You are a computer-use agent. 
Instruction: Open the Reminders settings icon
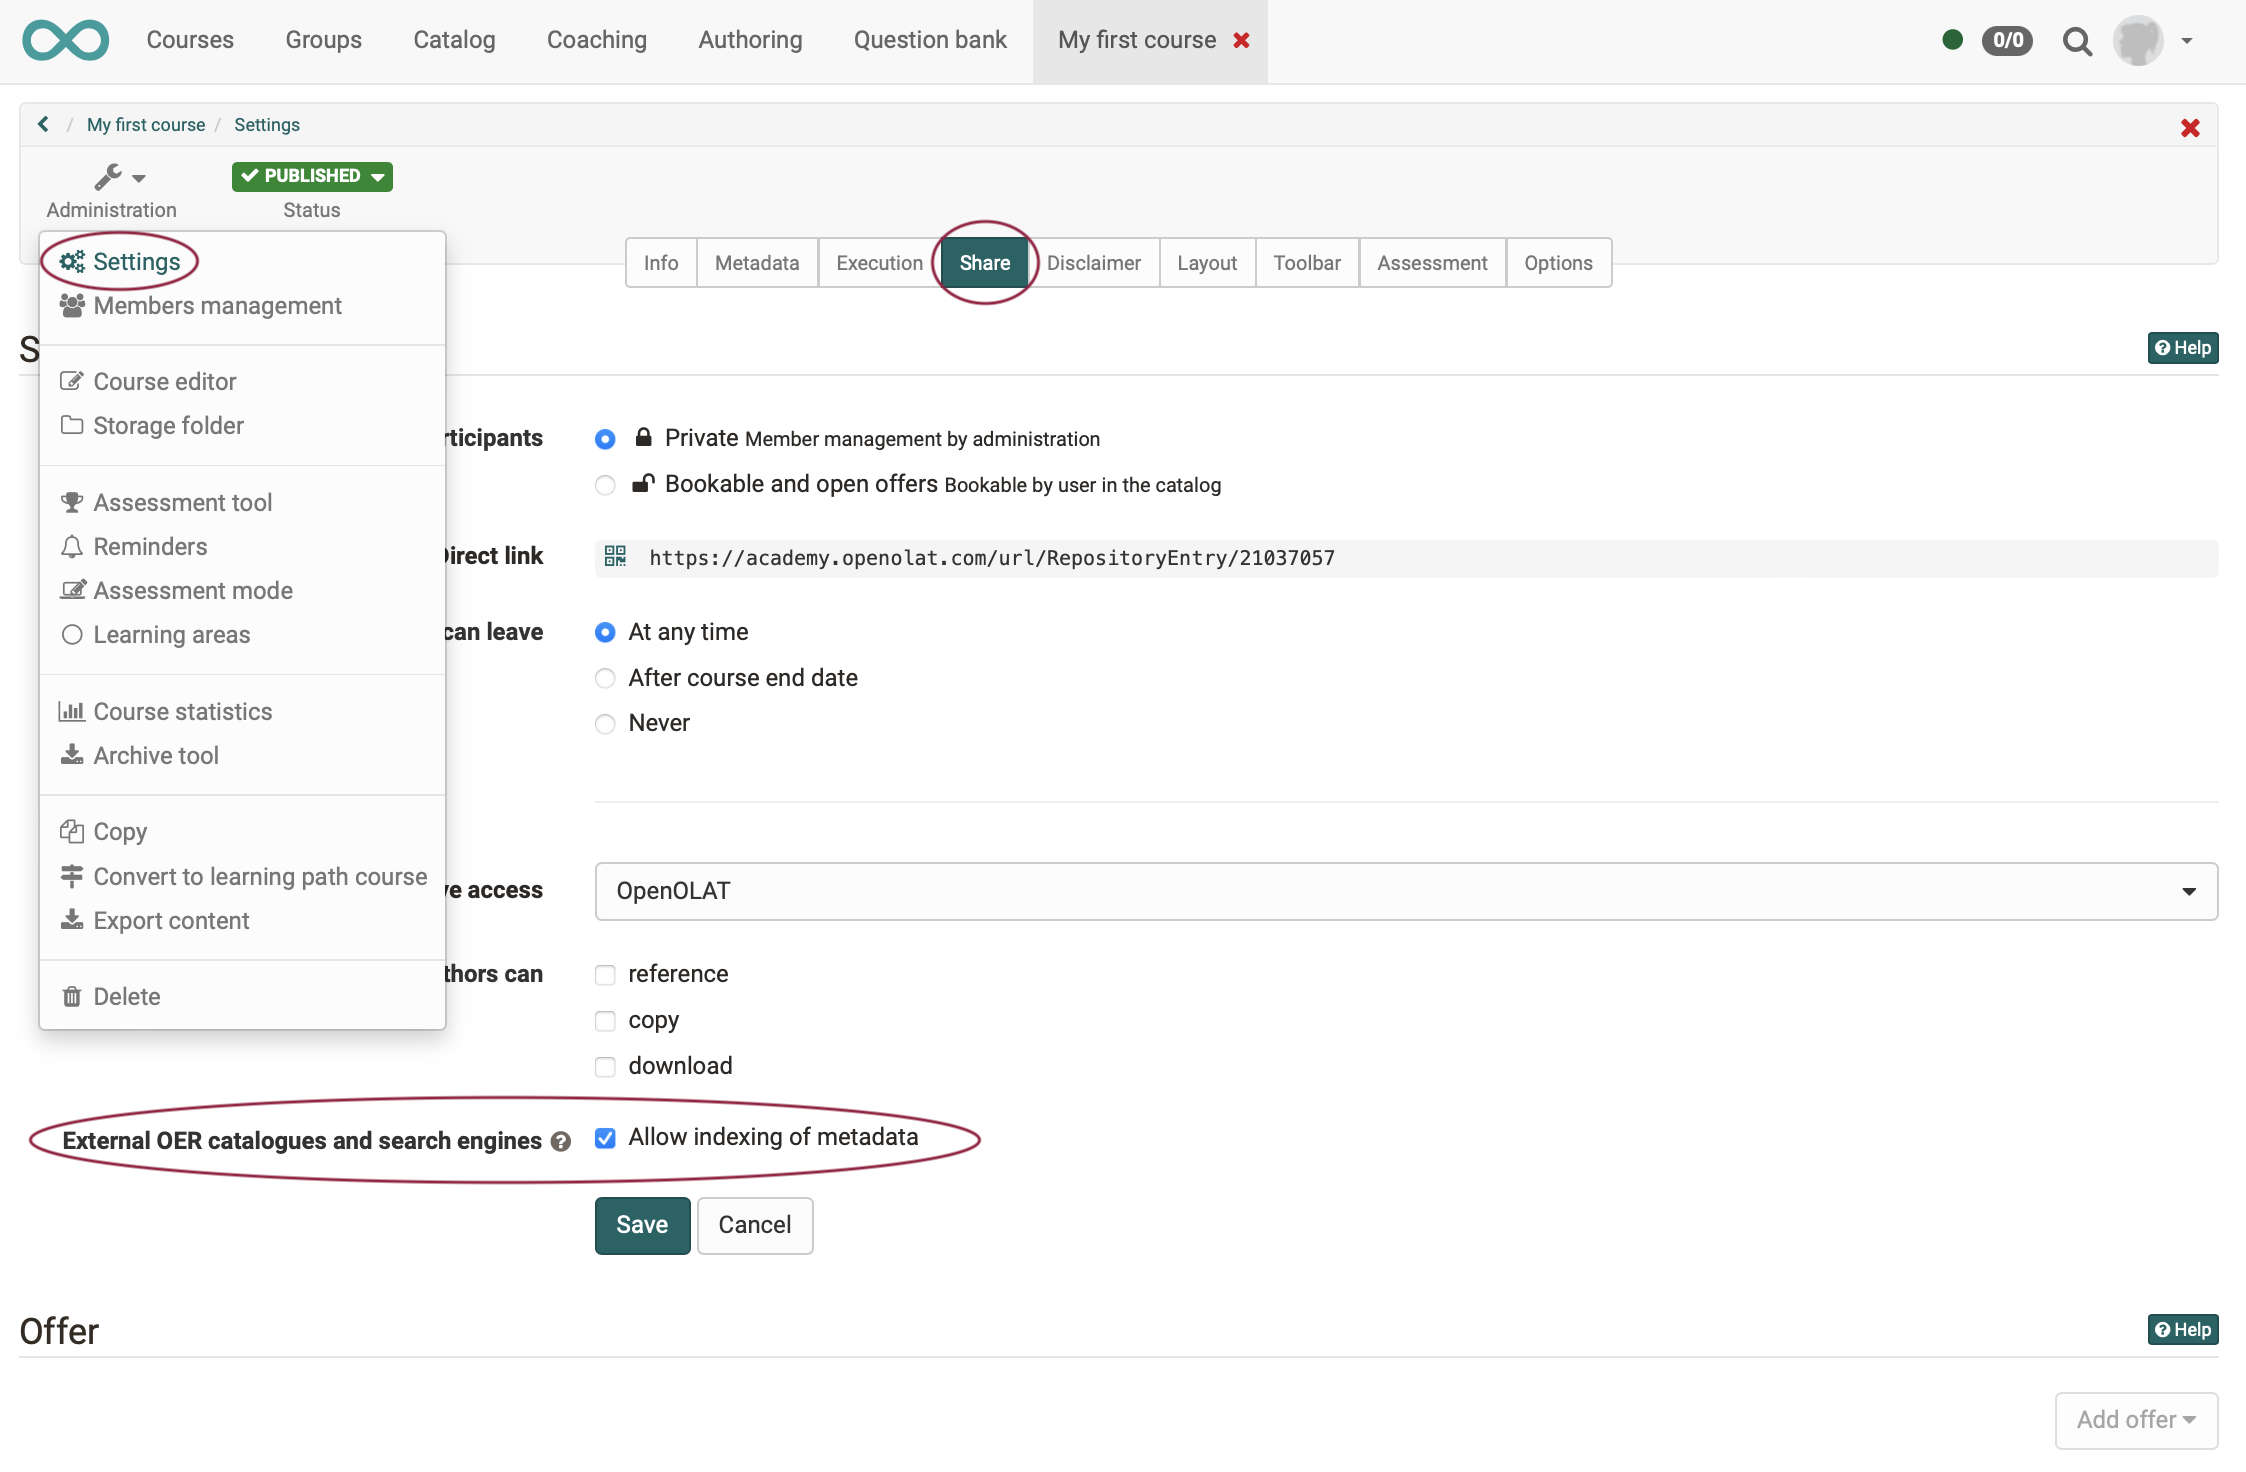pyautogui.click(x=71, y=545)
